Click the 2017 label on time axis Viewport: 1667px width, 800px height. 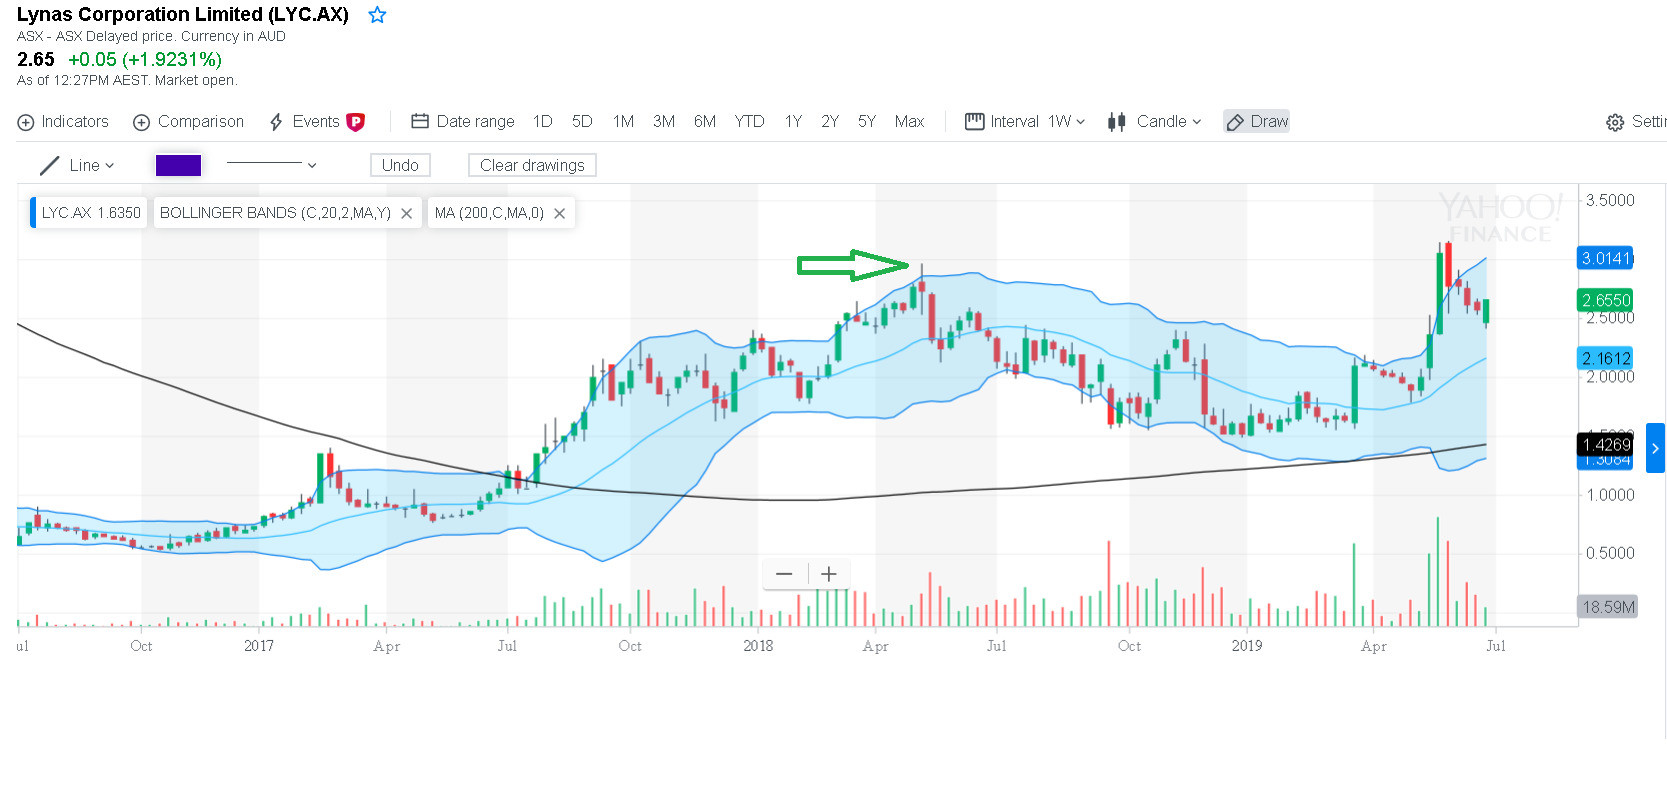(x=259, y=646)
